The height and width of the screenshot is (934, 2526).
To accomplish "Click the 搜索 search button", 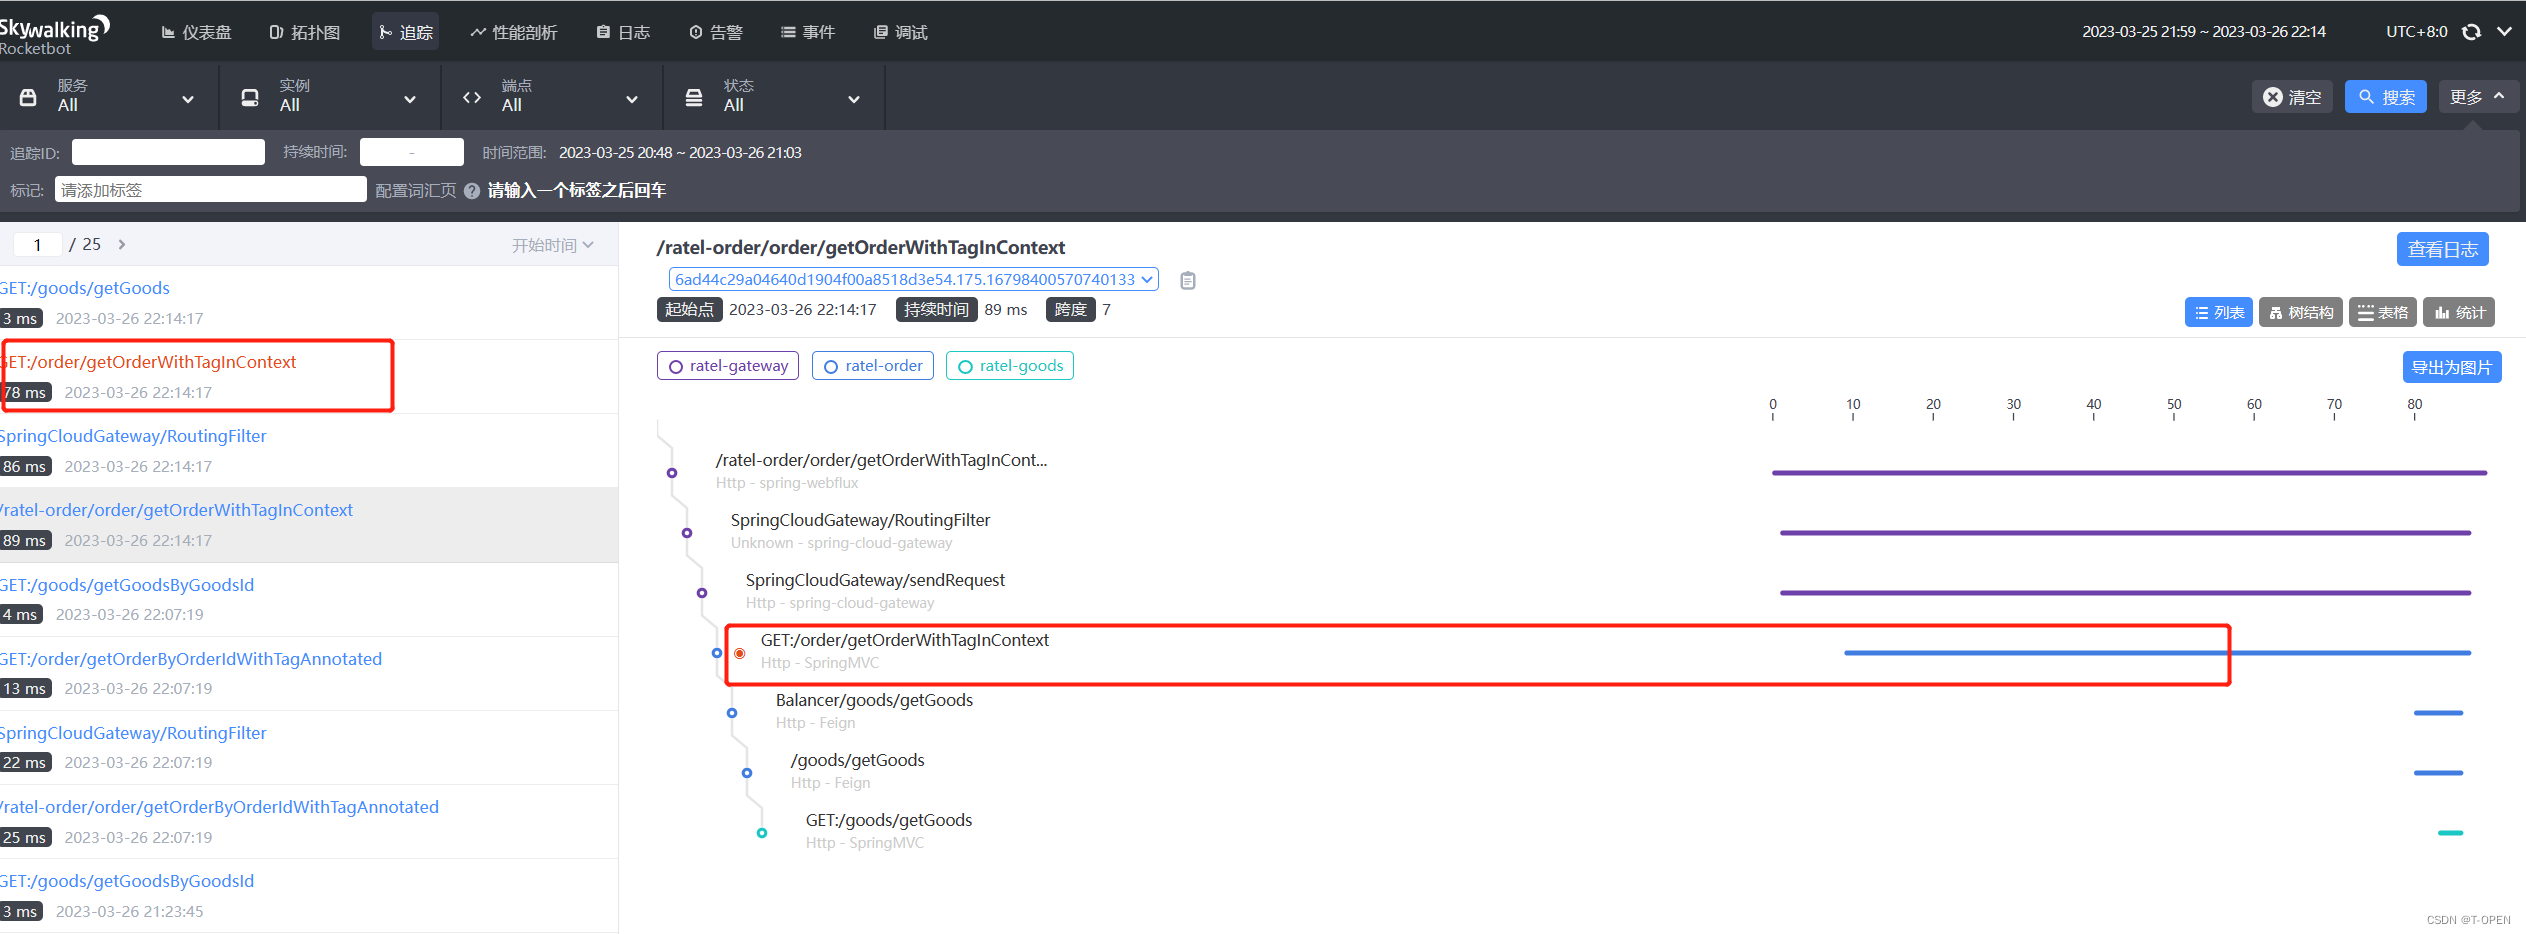I will [x=2385, y=97].
